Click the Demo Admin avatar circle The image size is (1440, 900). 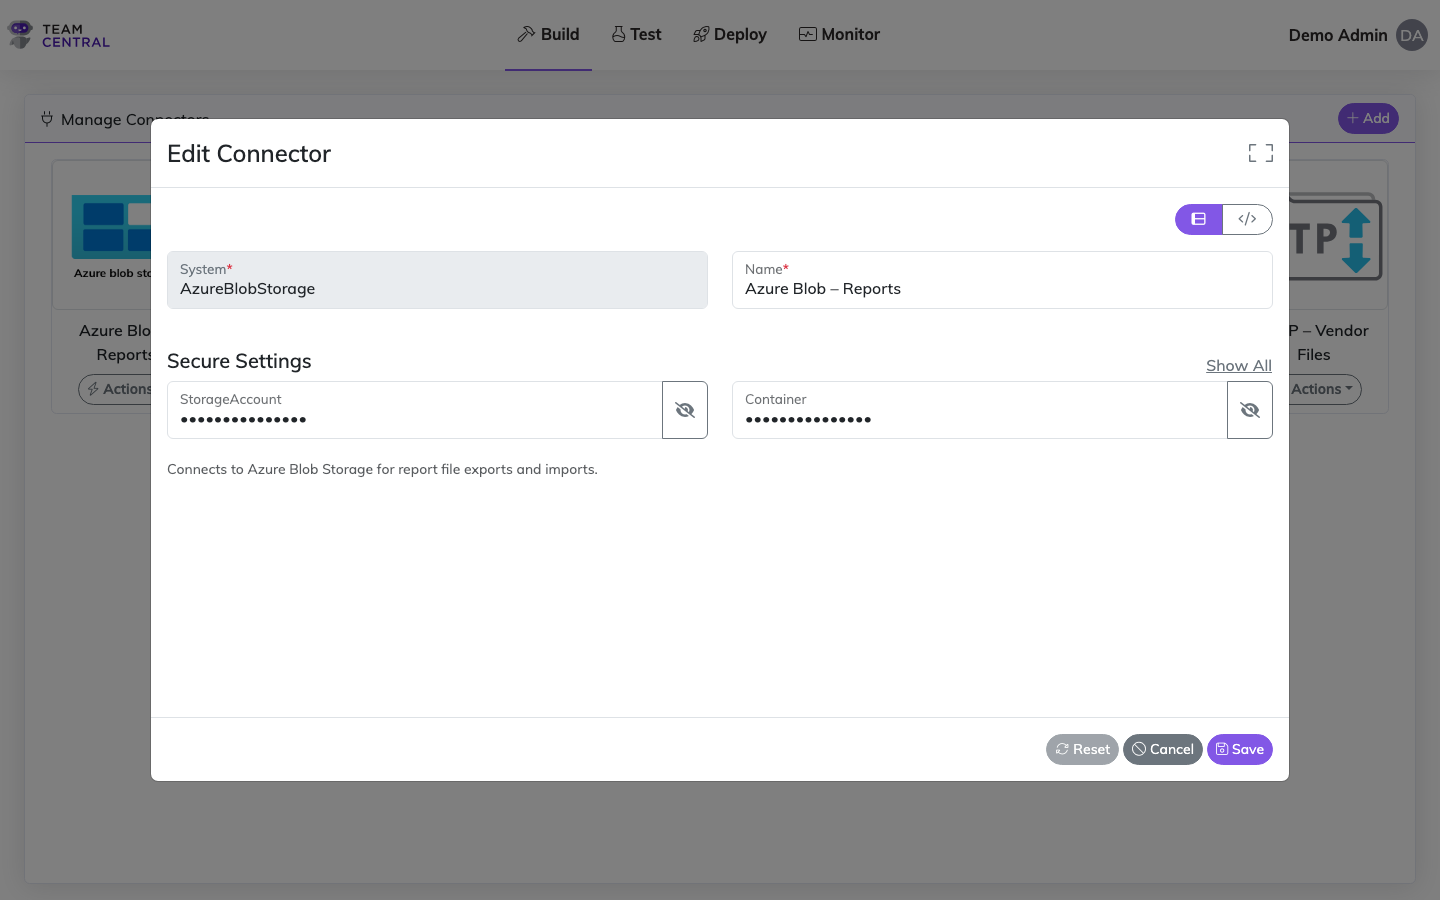coord(1411,35)
